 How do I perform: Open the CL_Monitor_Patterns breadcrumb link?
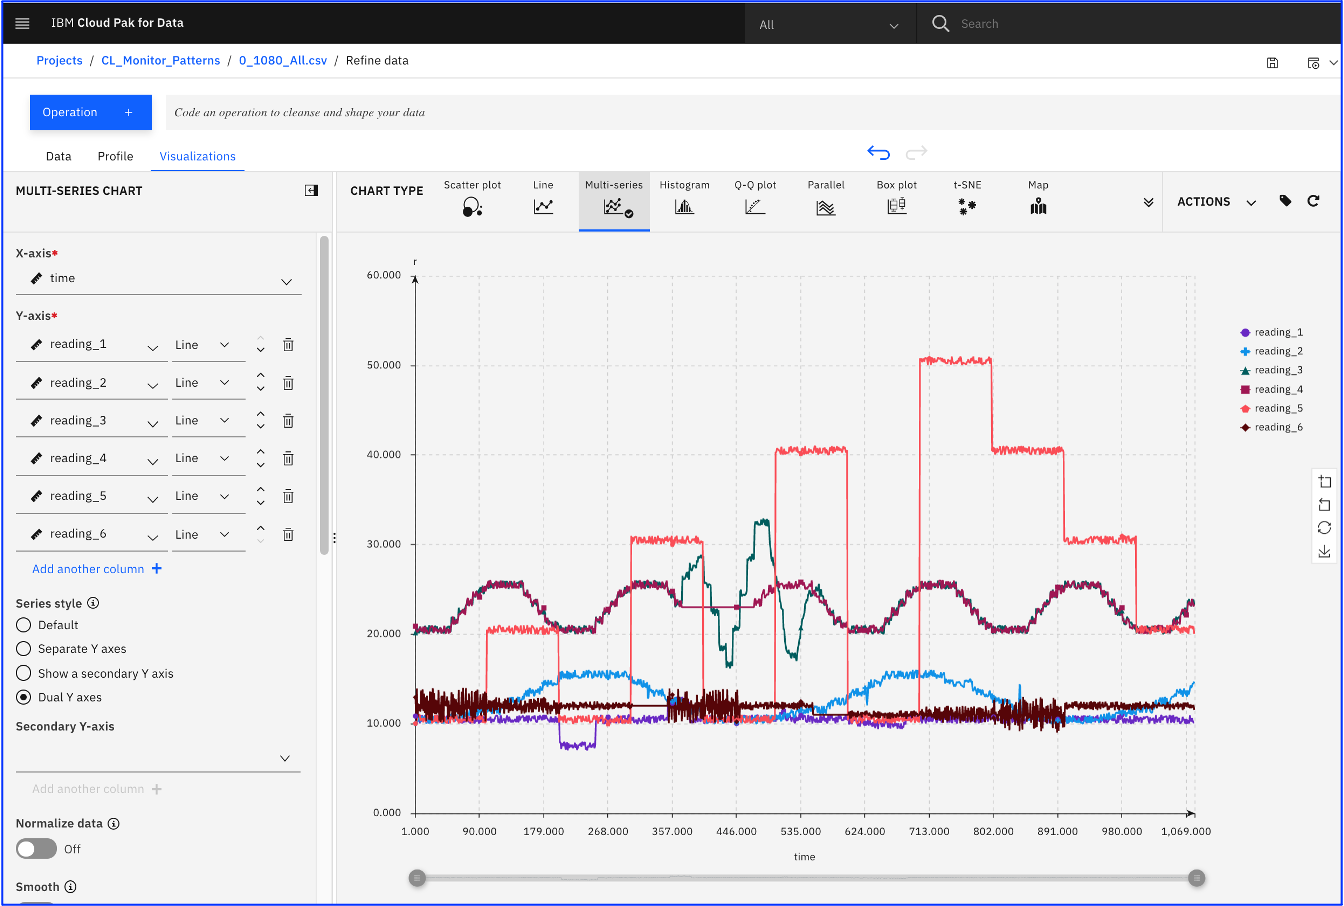(x=161, y=61)
